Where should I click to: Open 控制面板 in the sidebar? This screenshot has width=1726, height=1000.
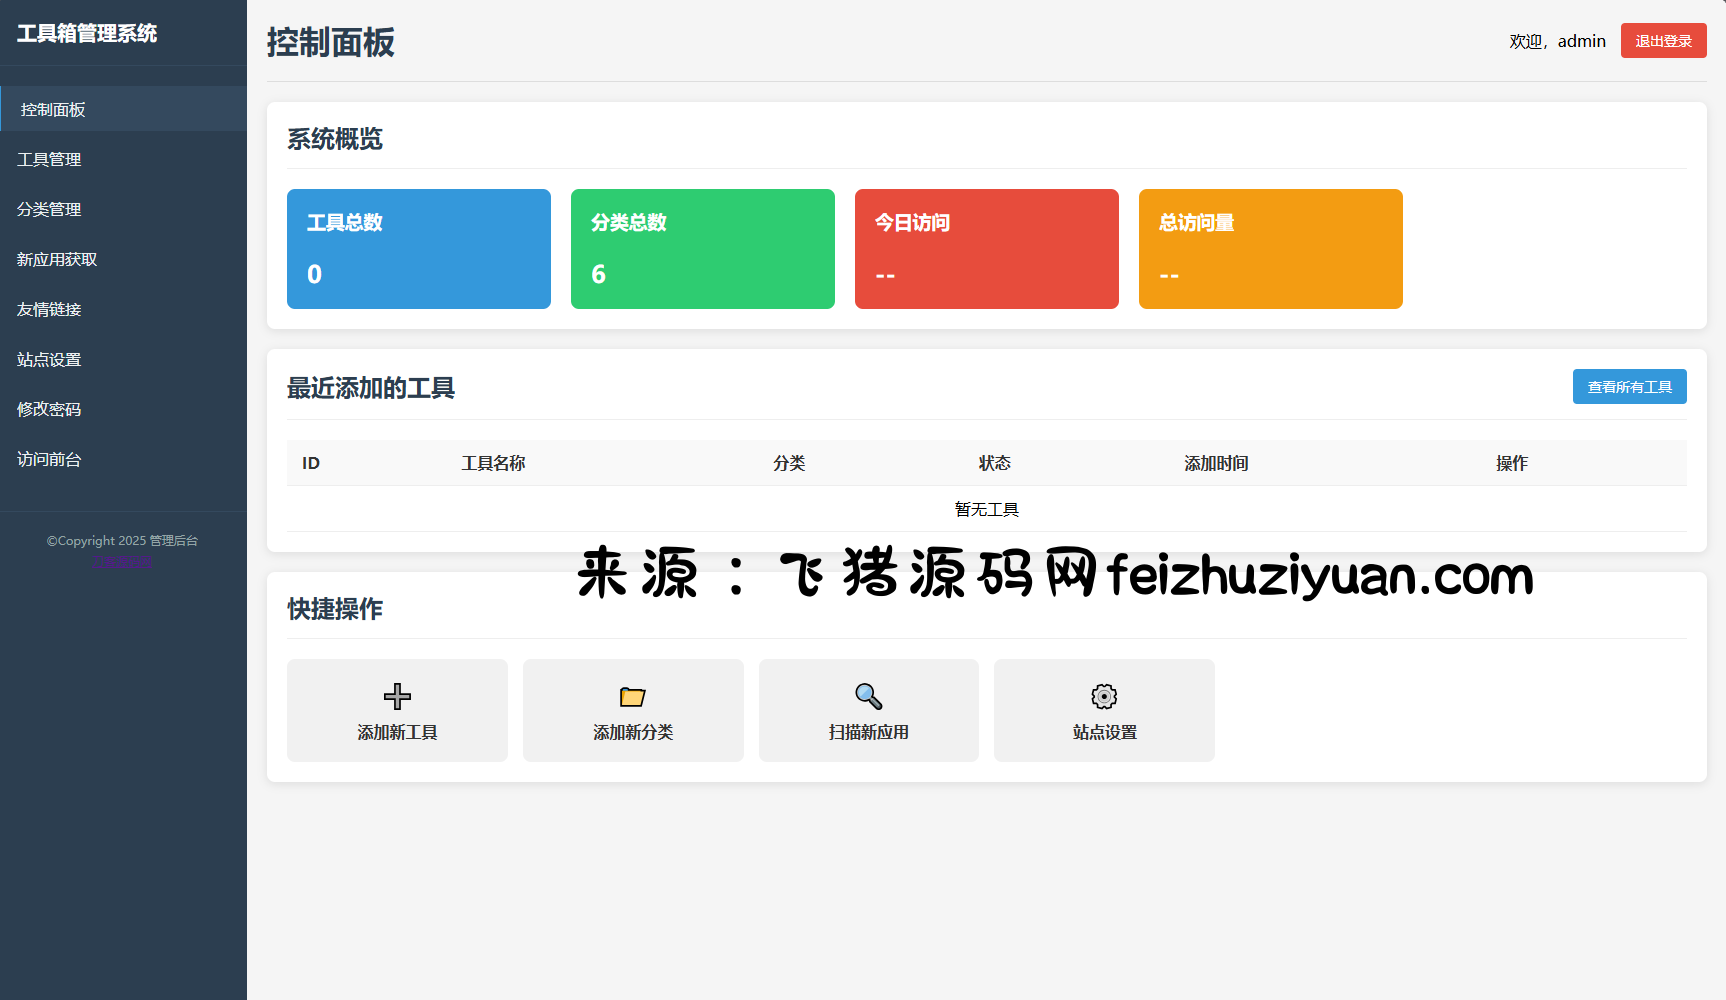[x=54, y=109]
